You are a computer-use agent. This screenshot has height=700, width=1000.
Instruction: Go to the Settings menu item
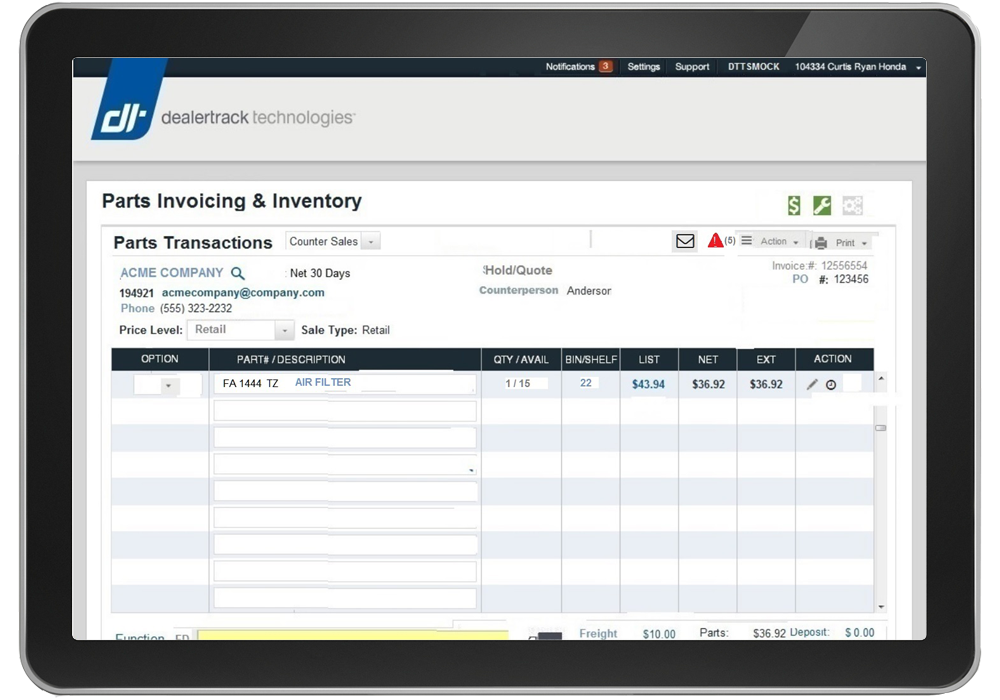tap(644, 66)
